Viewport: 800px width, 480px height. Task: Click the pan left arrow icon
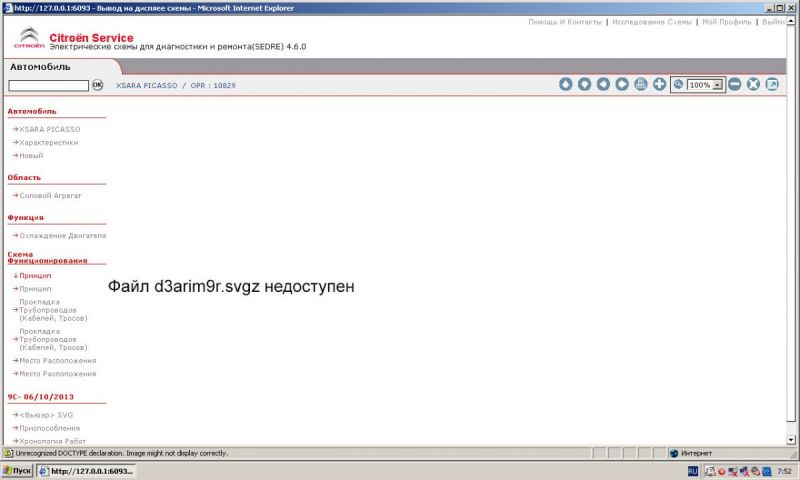point(603,84)
